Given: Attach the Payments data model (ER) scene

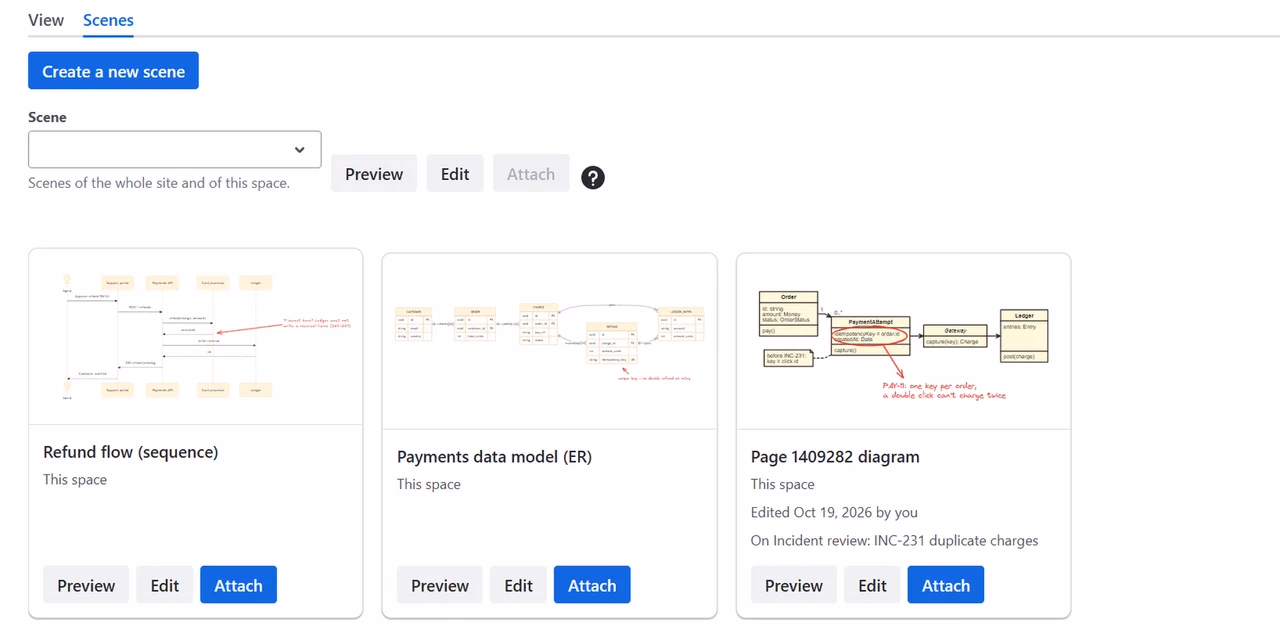Looking at the screenshot, I should click(x=592, y=585).
